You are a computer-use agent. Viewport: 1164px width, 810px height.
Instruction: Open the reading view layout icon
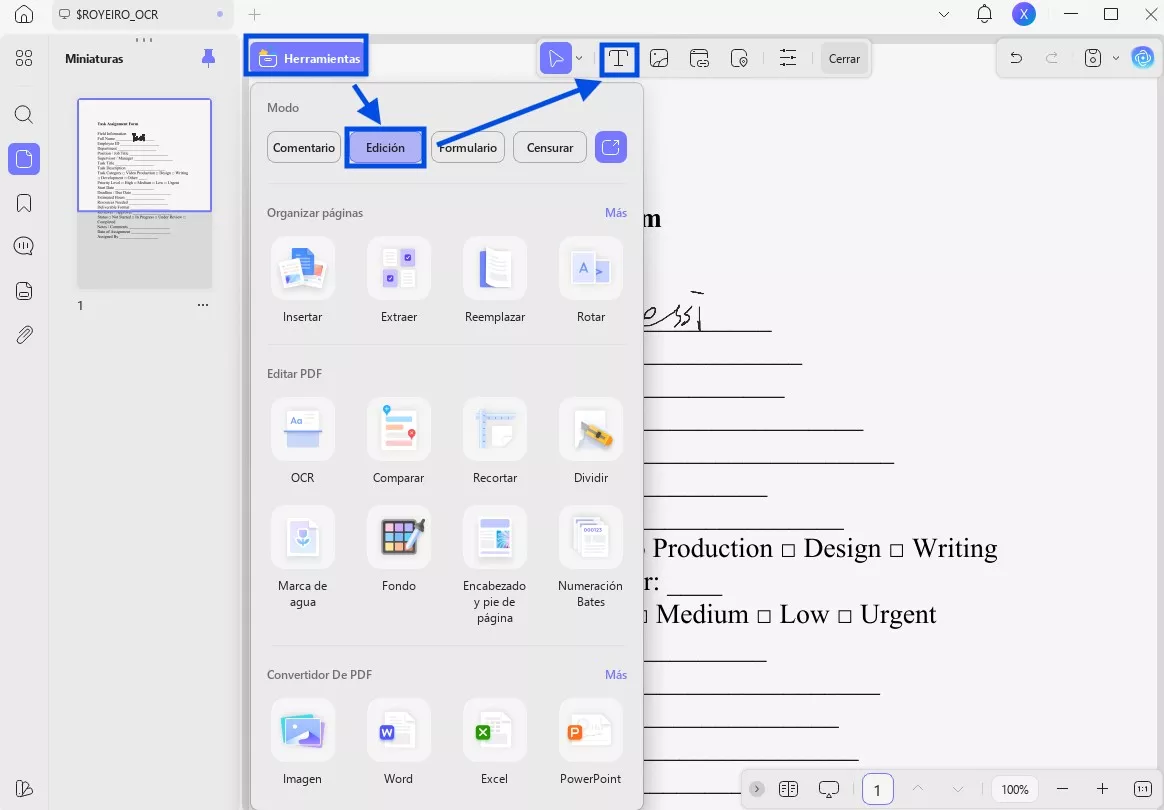click(788, 789)
